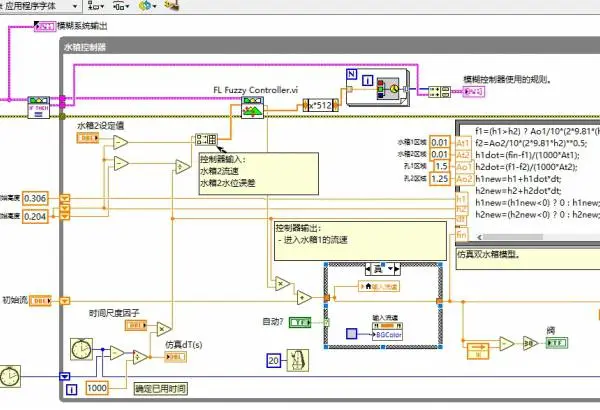Click the h1dot formula line text
This screenshot has height=410, width=600.
(x=527, y=155)
